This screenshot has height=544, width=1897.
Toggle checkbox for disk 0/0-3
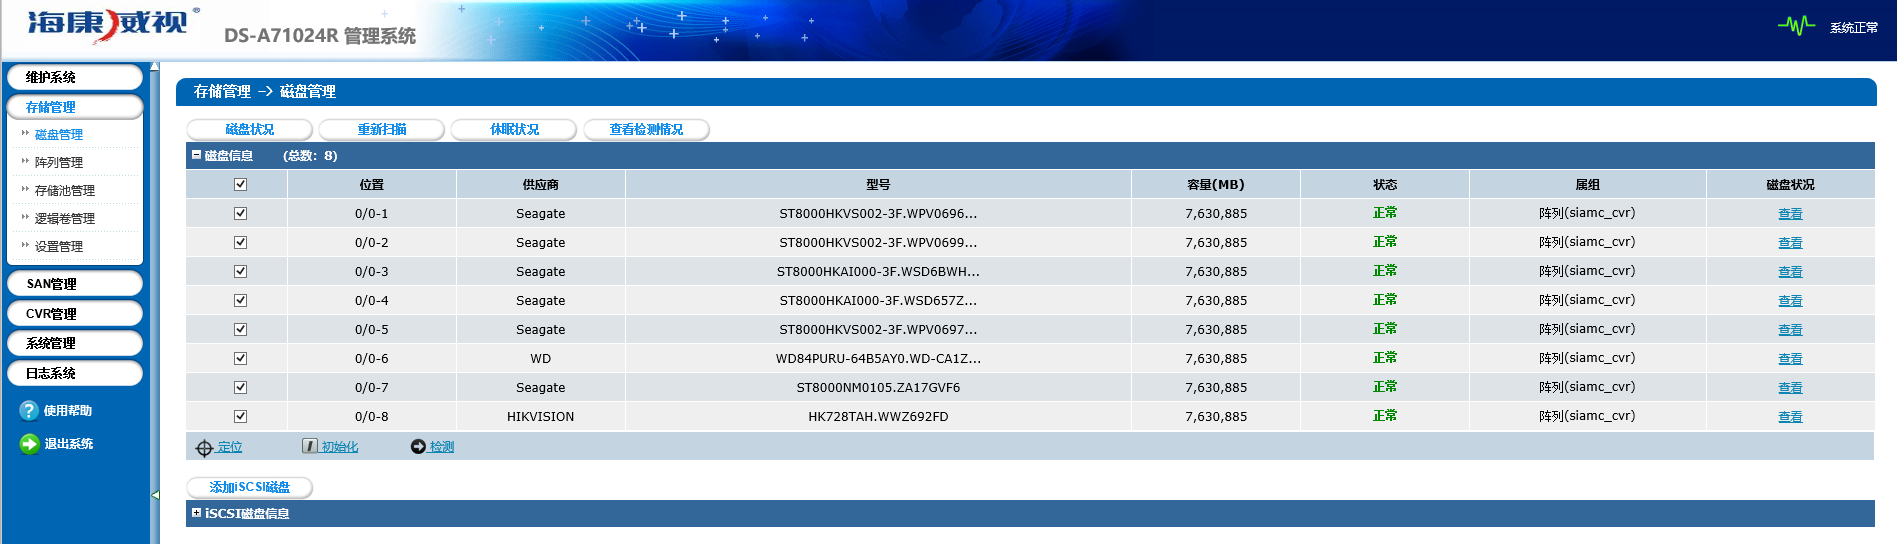[240, 271]
